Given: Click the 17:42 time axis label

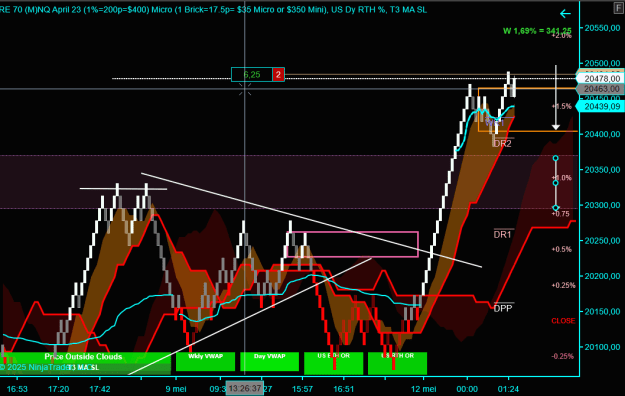Looking at the screenshot, I should tap(100, 389).
